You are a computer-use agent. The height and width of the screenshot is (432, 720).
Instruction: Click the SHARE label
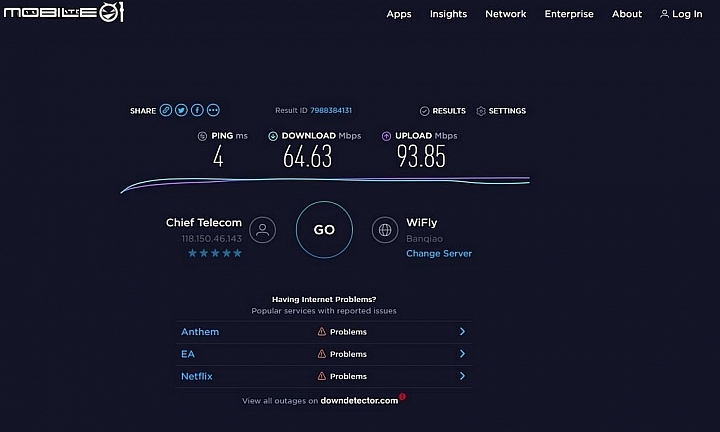point(143,111)
